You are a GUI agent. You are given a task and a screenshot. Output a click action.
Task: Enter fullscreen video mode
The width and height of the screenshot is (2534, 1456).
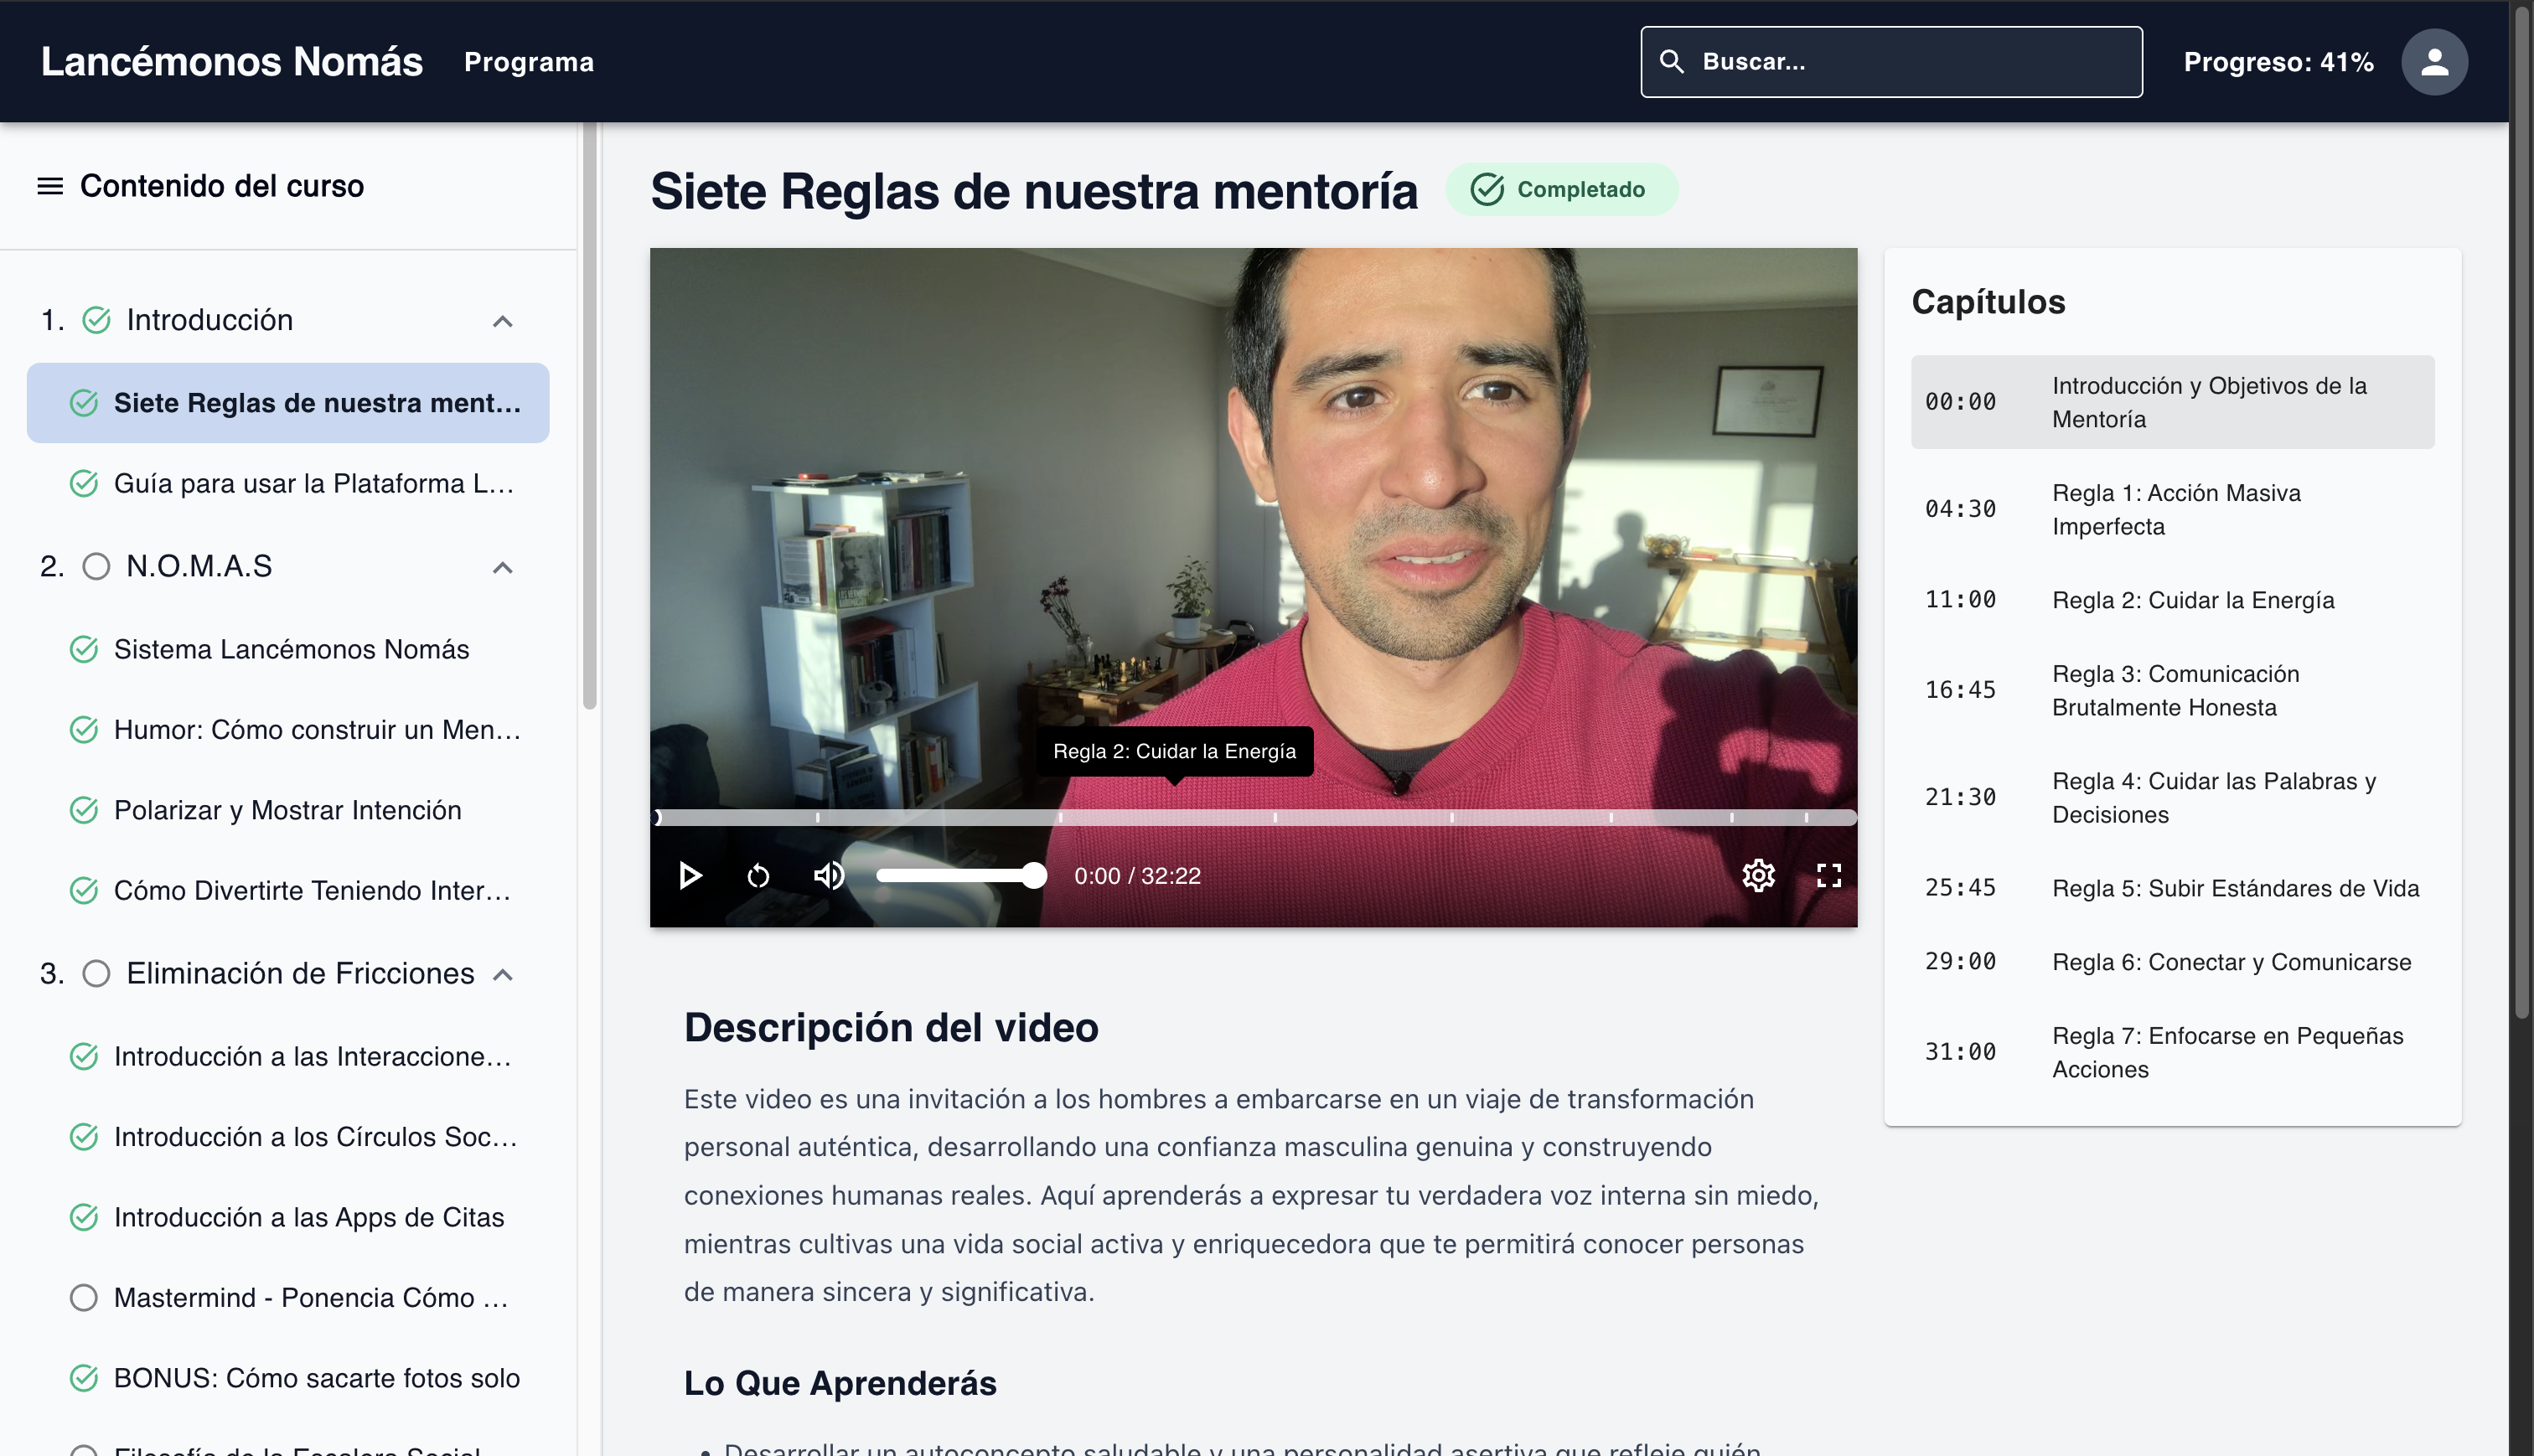[1828, 876]
